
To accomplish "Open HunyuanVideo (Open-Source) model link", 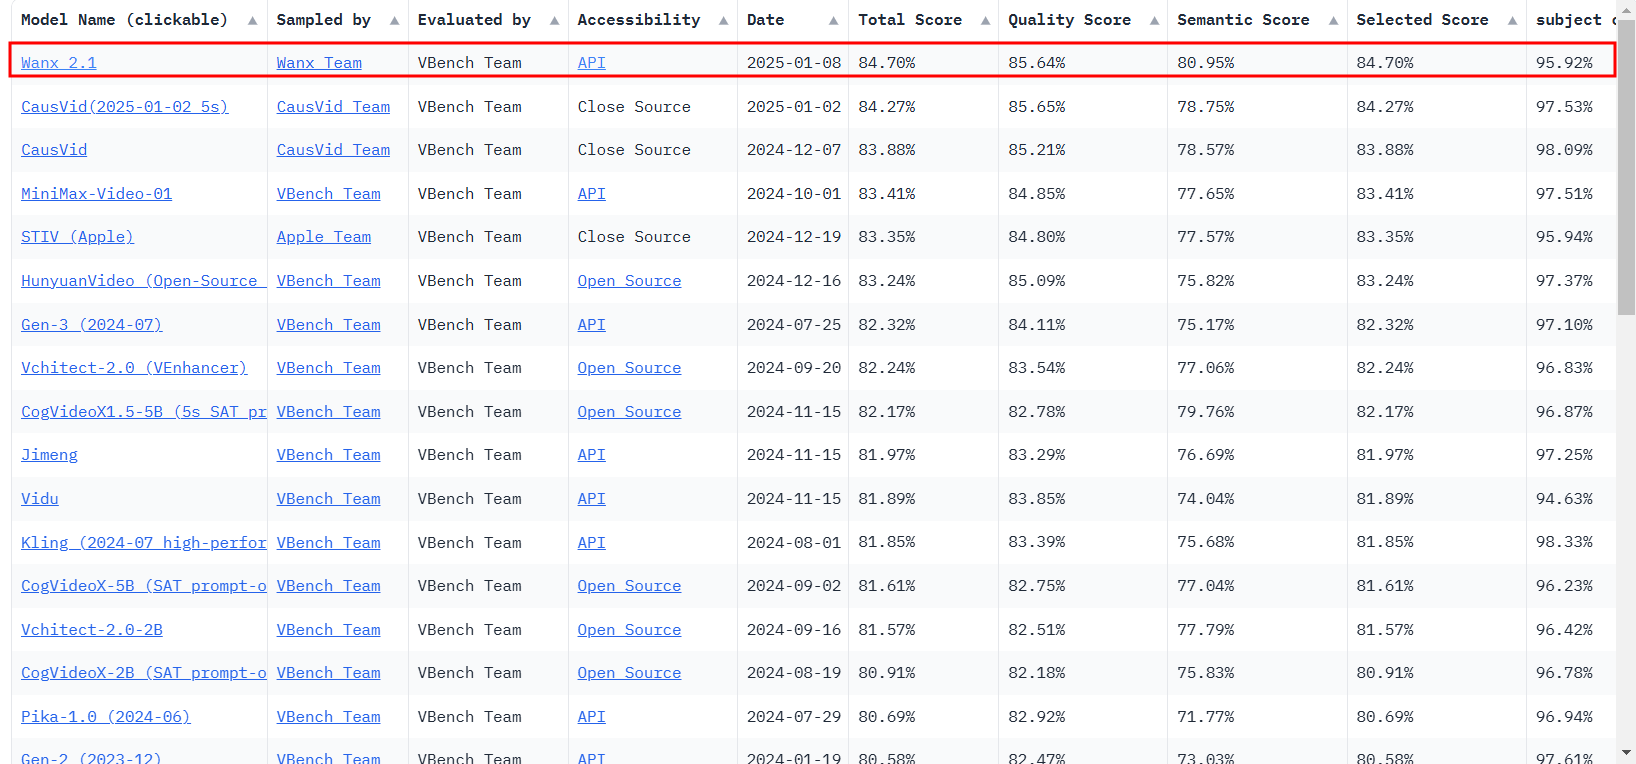I will 143,281.
